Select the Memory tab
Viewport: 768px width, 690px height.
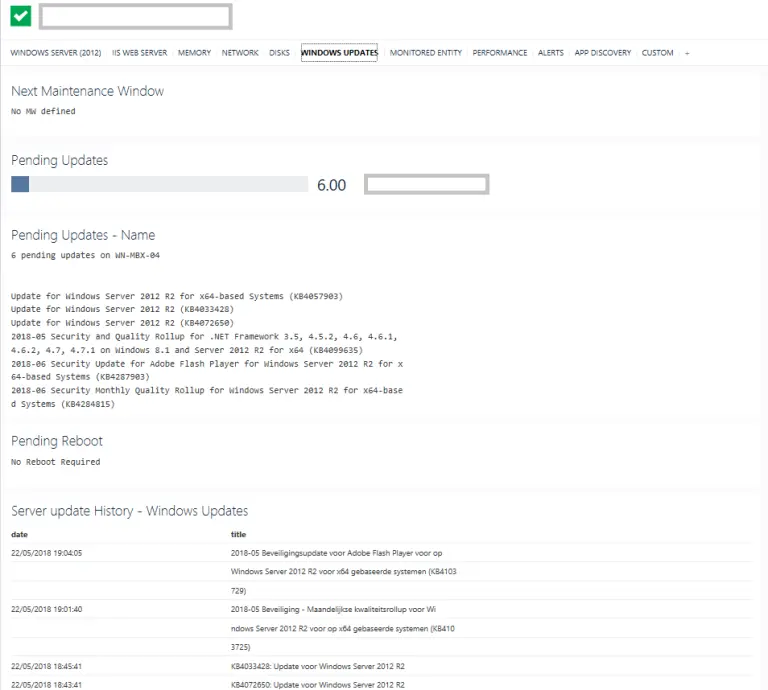tap(194, 53)
